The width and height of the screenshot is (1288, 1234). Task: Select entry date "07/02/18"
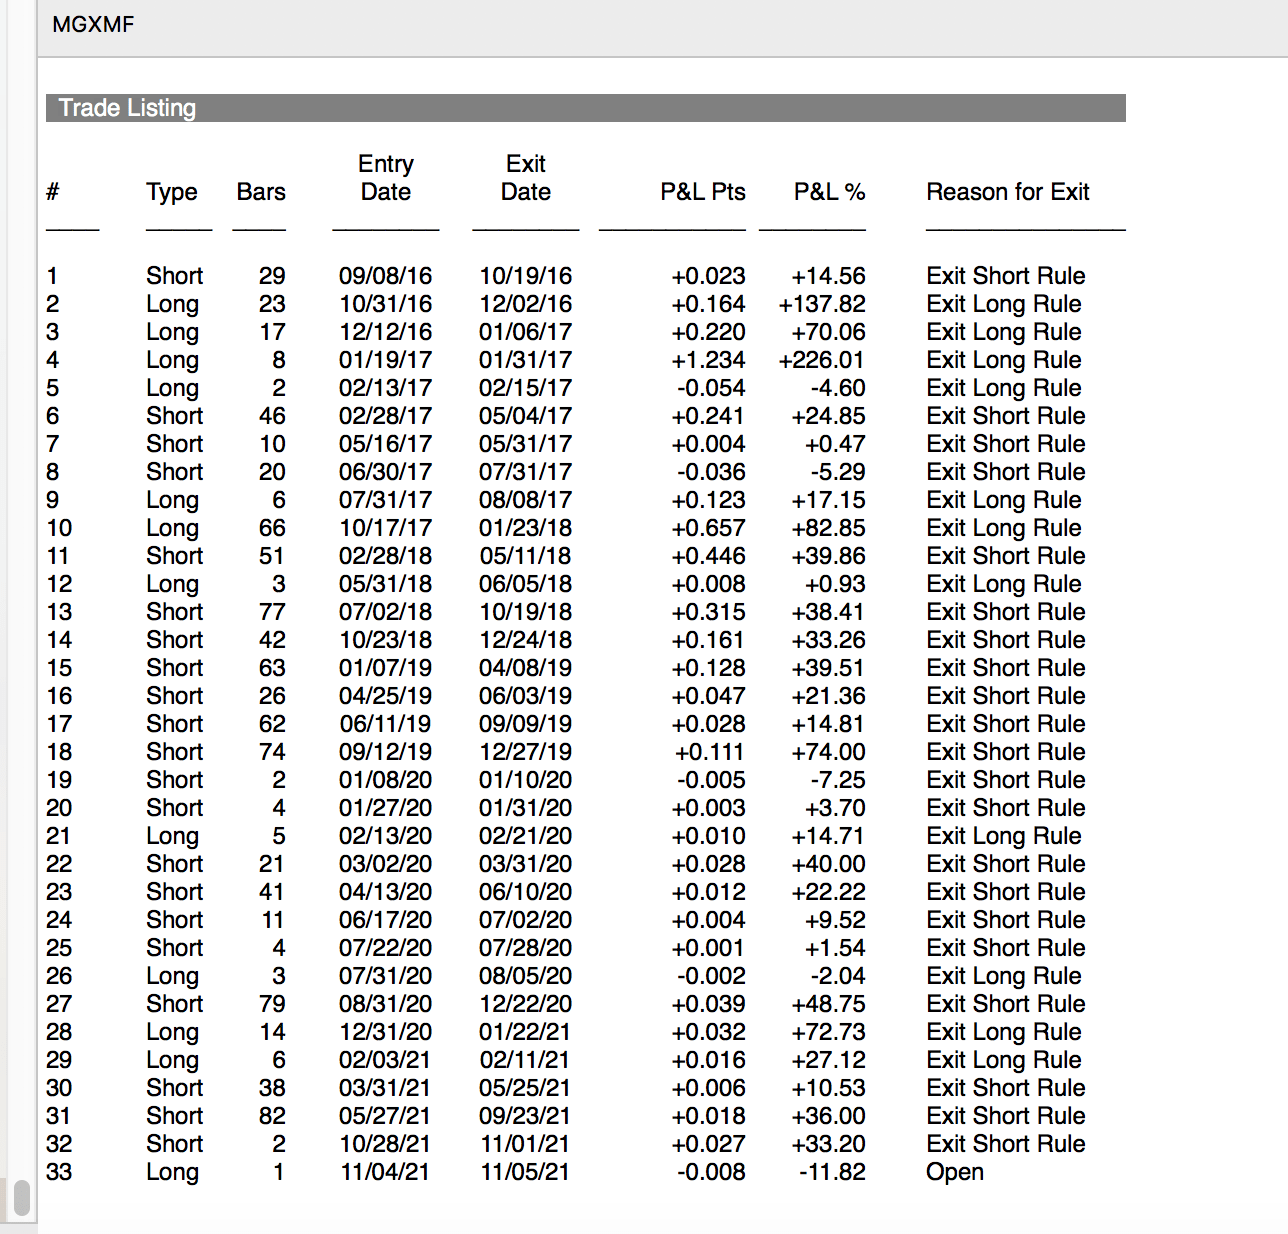[x=386, y=612]
